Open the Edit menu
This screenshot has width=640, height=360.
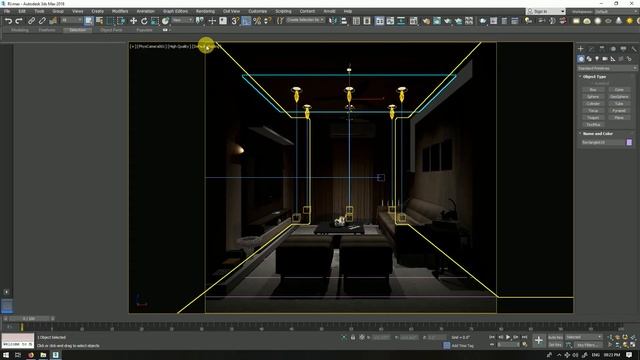click(22, 11)
